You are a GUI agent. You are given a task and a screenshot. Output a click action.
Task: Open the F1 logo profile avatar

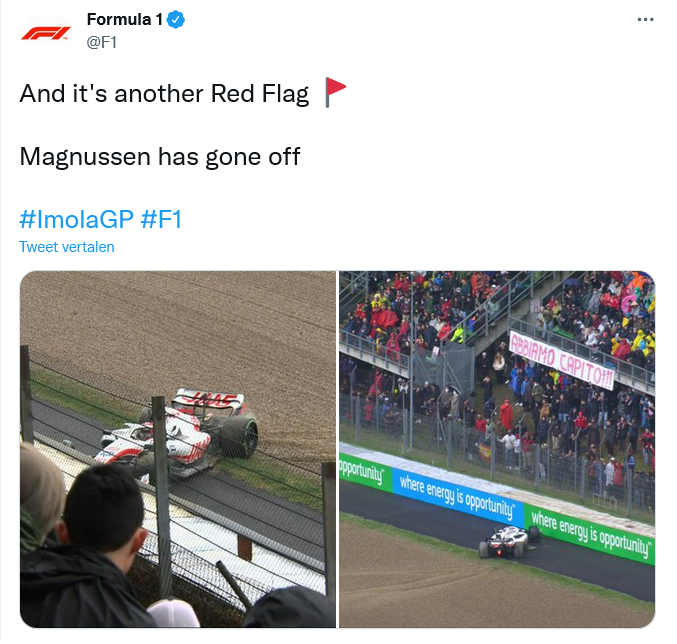tap(46, 33)
